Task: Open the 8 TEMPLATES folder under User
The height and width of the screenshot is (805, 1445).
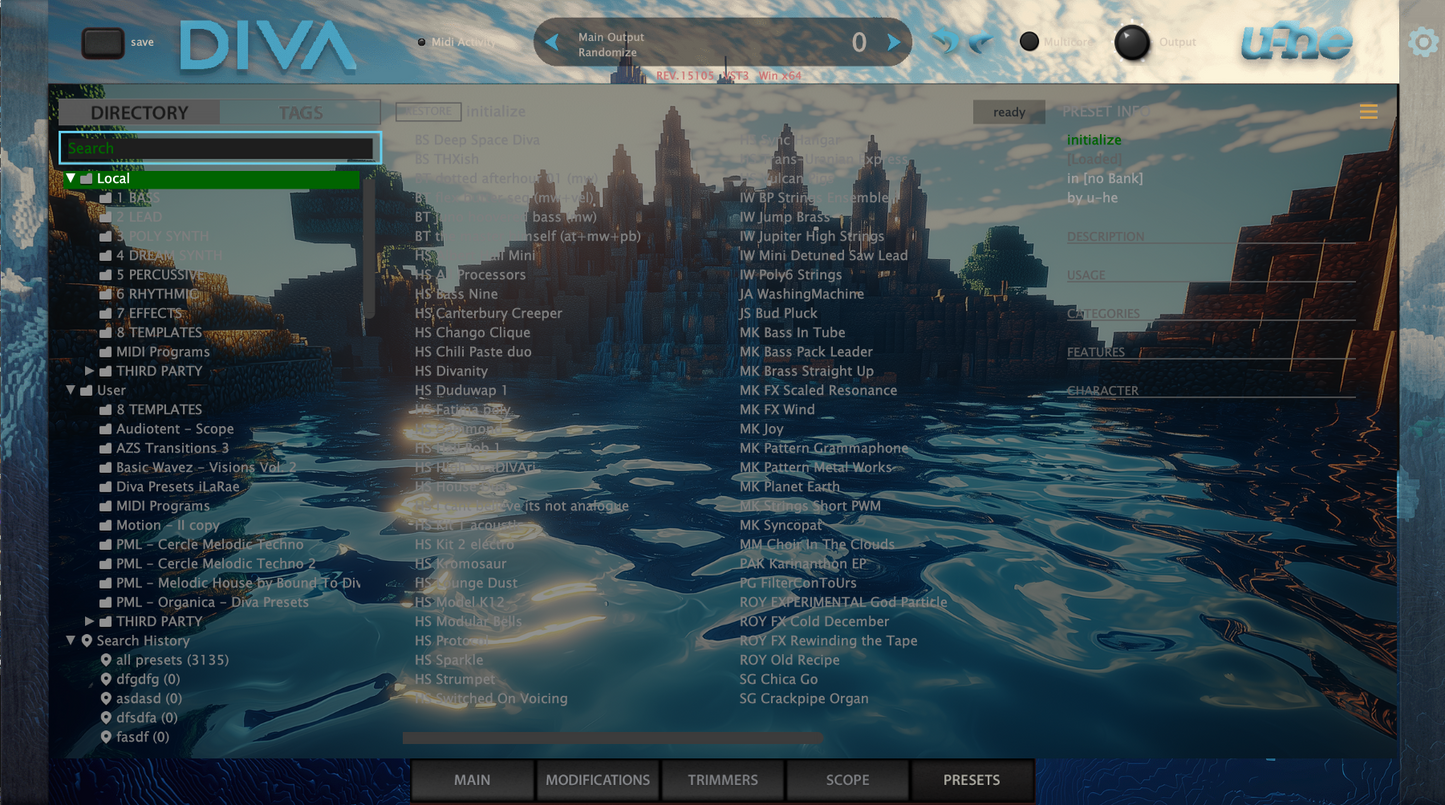Action: [x=151, y=409]
